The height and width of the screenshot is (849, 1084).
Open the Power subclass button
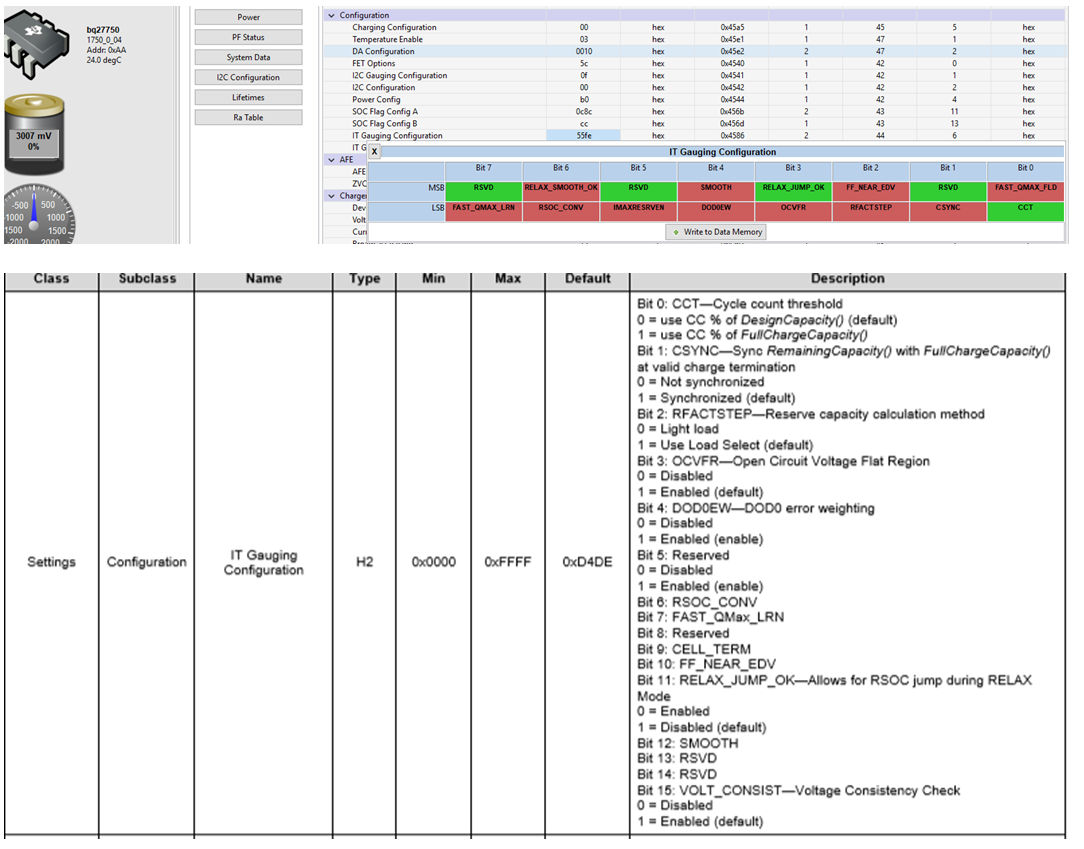(x=248, y=17)
